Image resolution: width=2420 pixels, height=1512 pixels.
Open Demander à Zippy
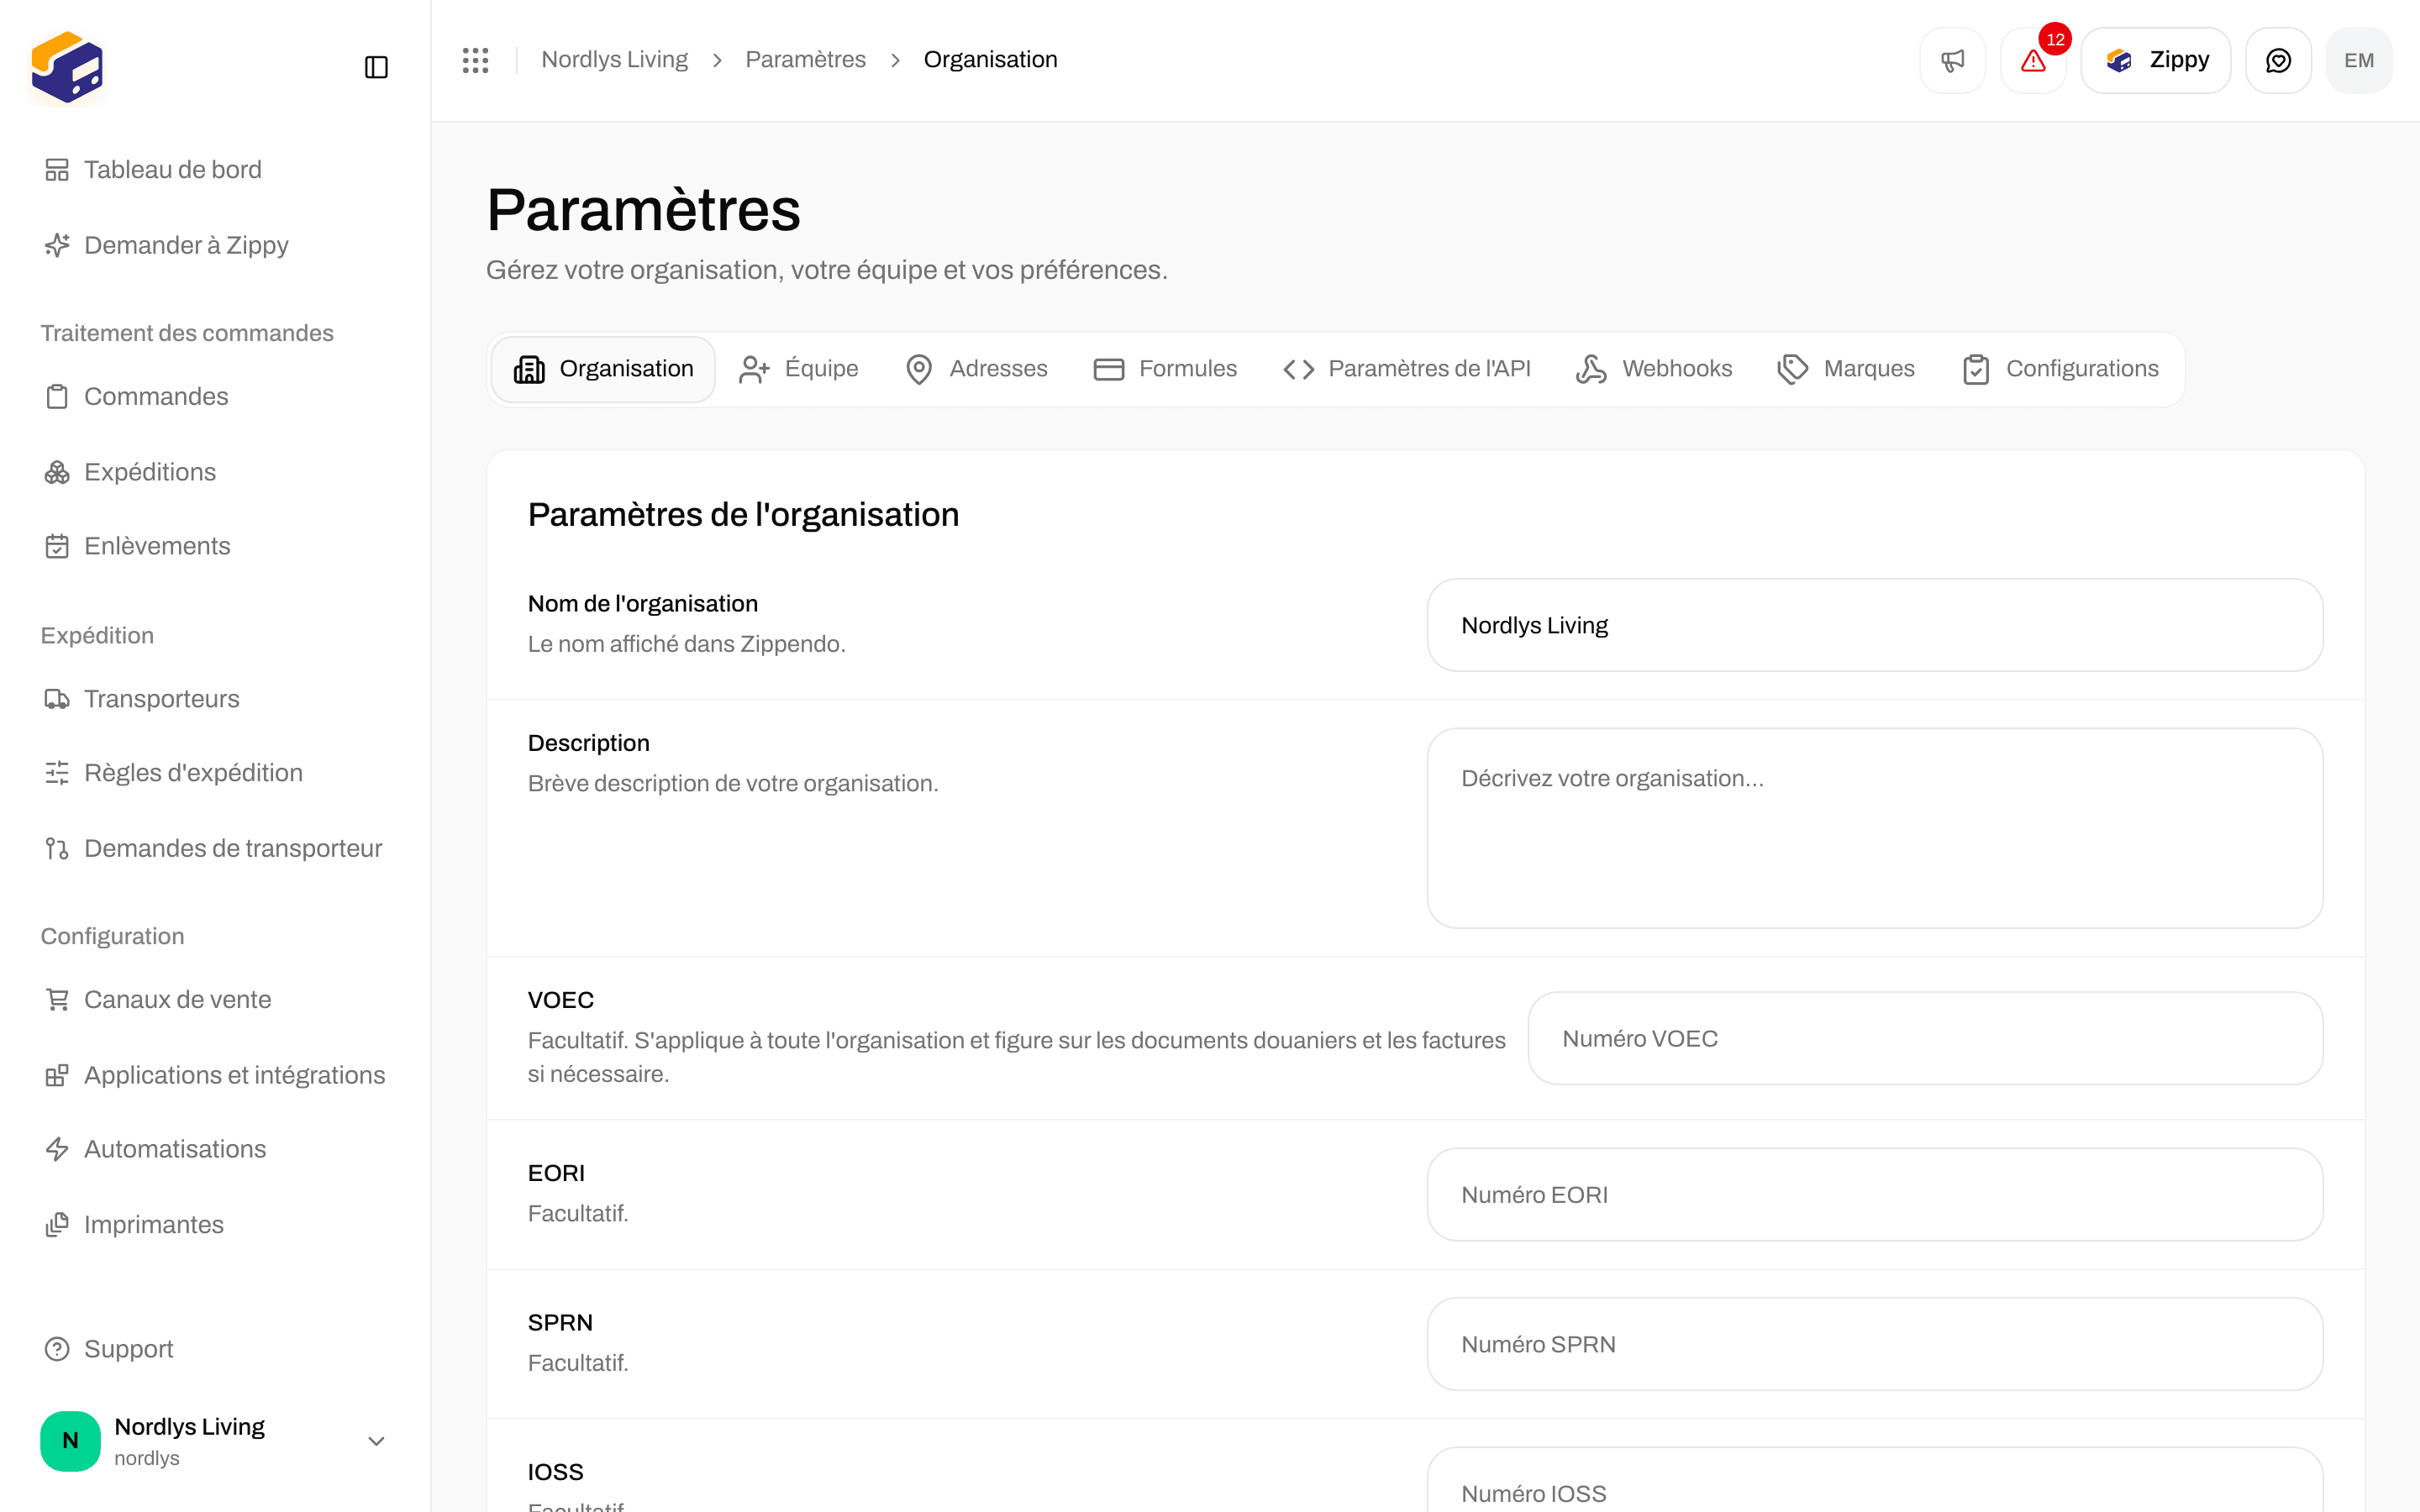[214, 245]
